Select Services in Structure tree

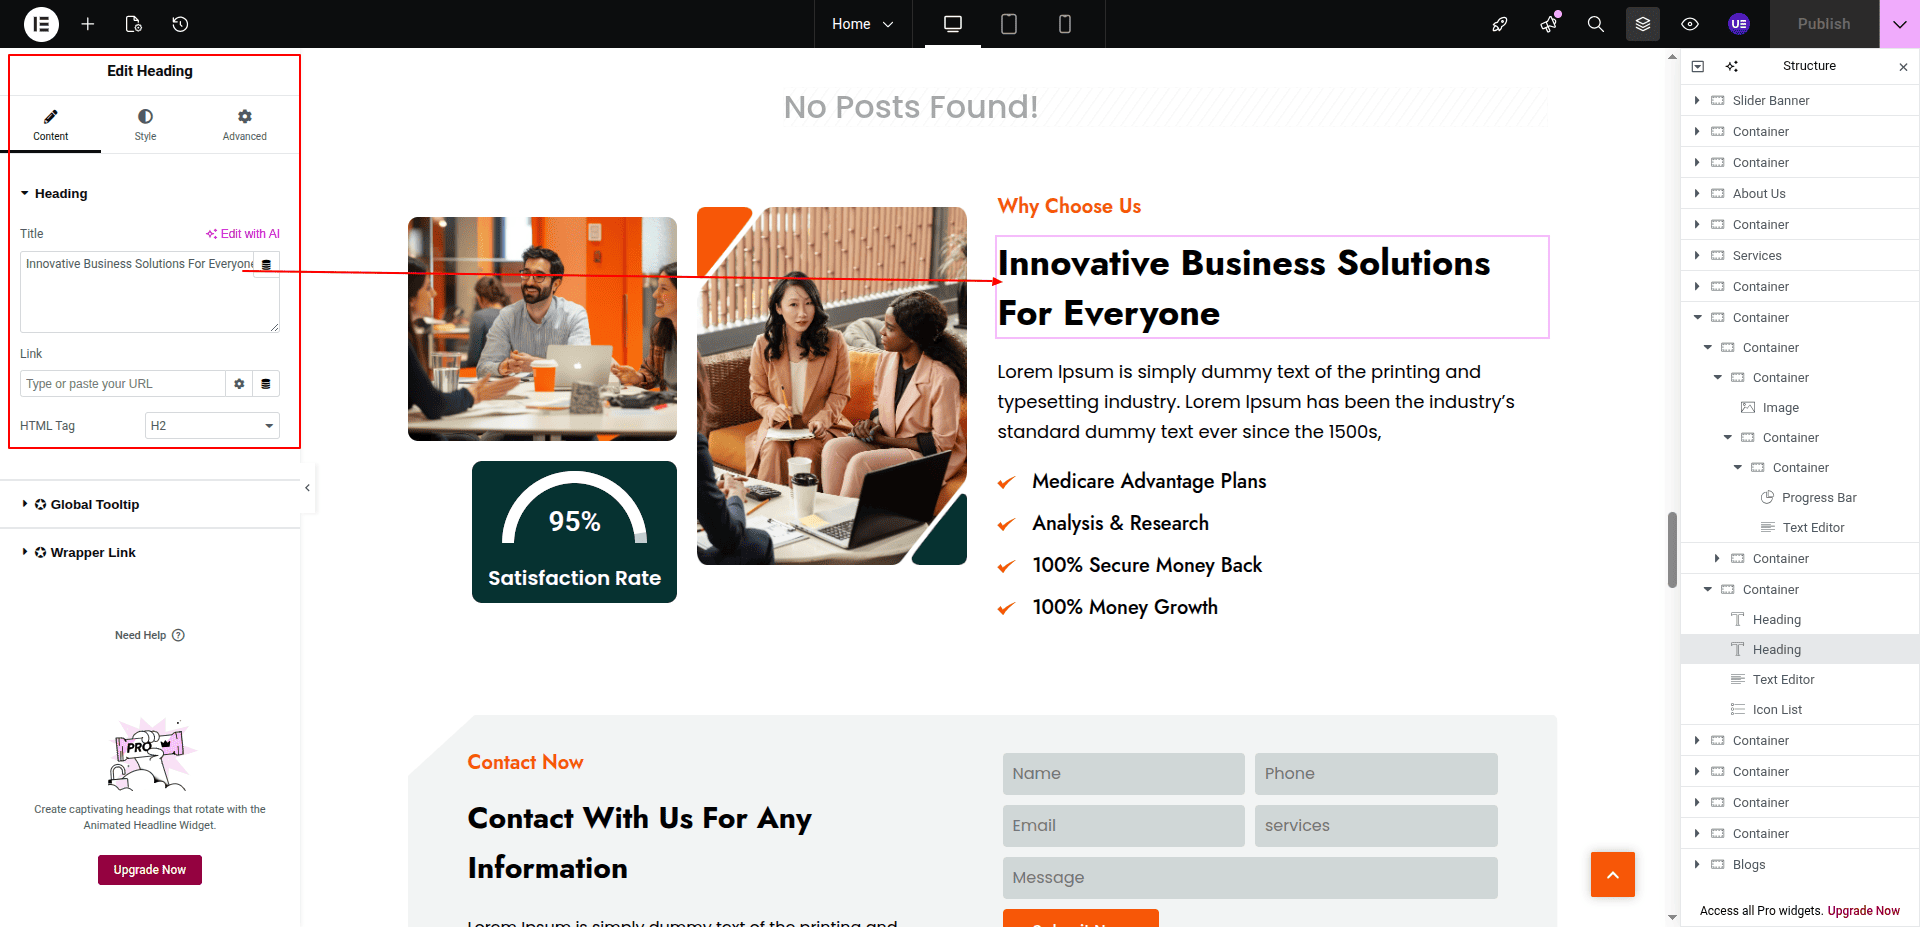[1757, 256]
